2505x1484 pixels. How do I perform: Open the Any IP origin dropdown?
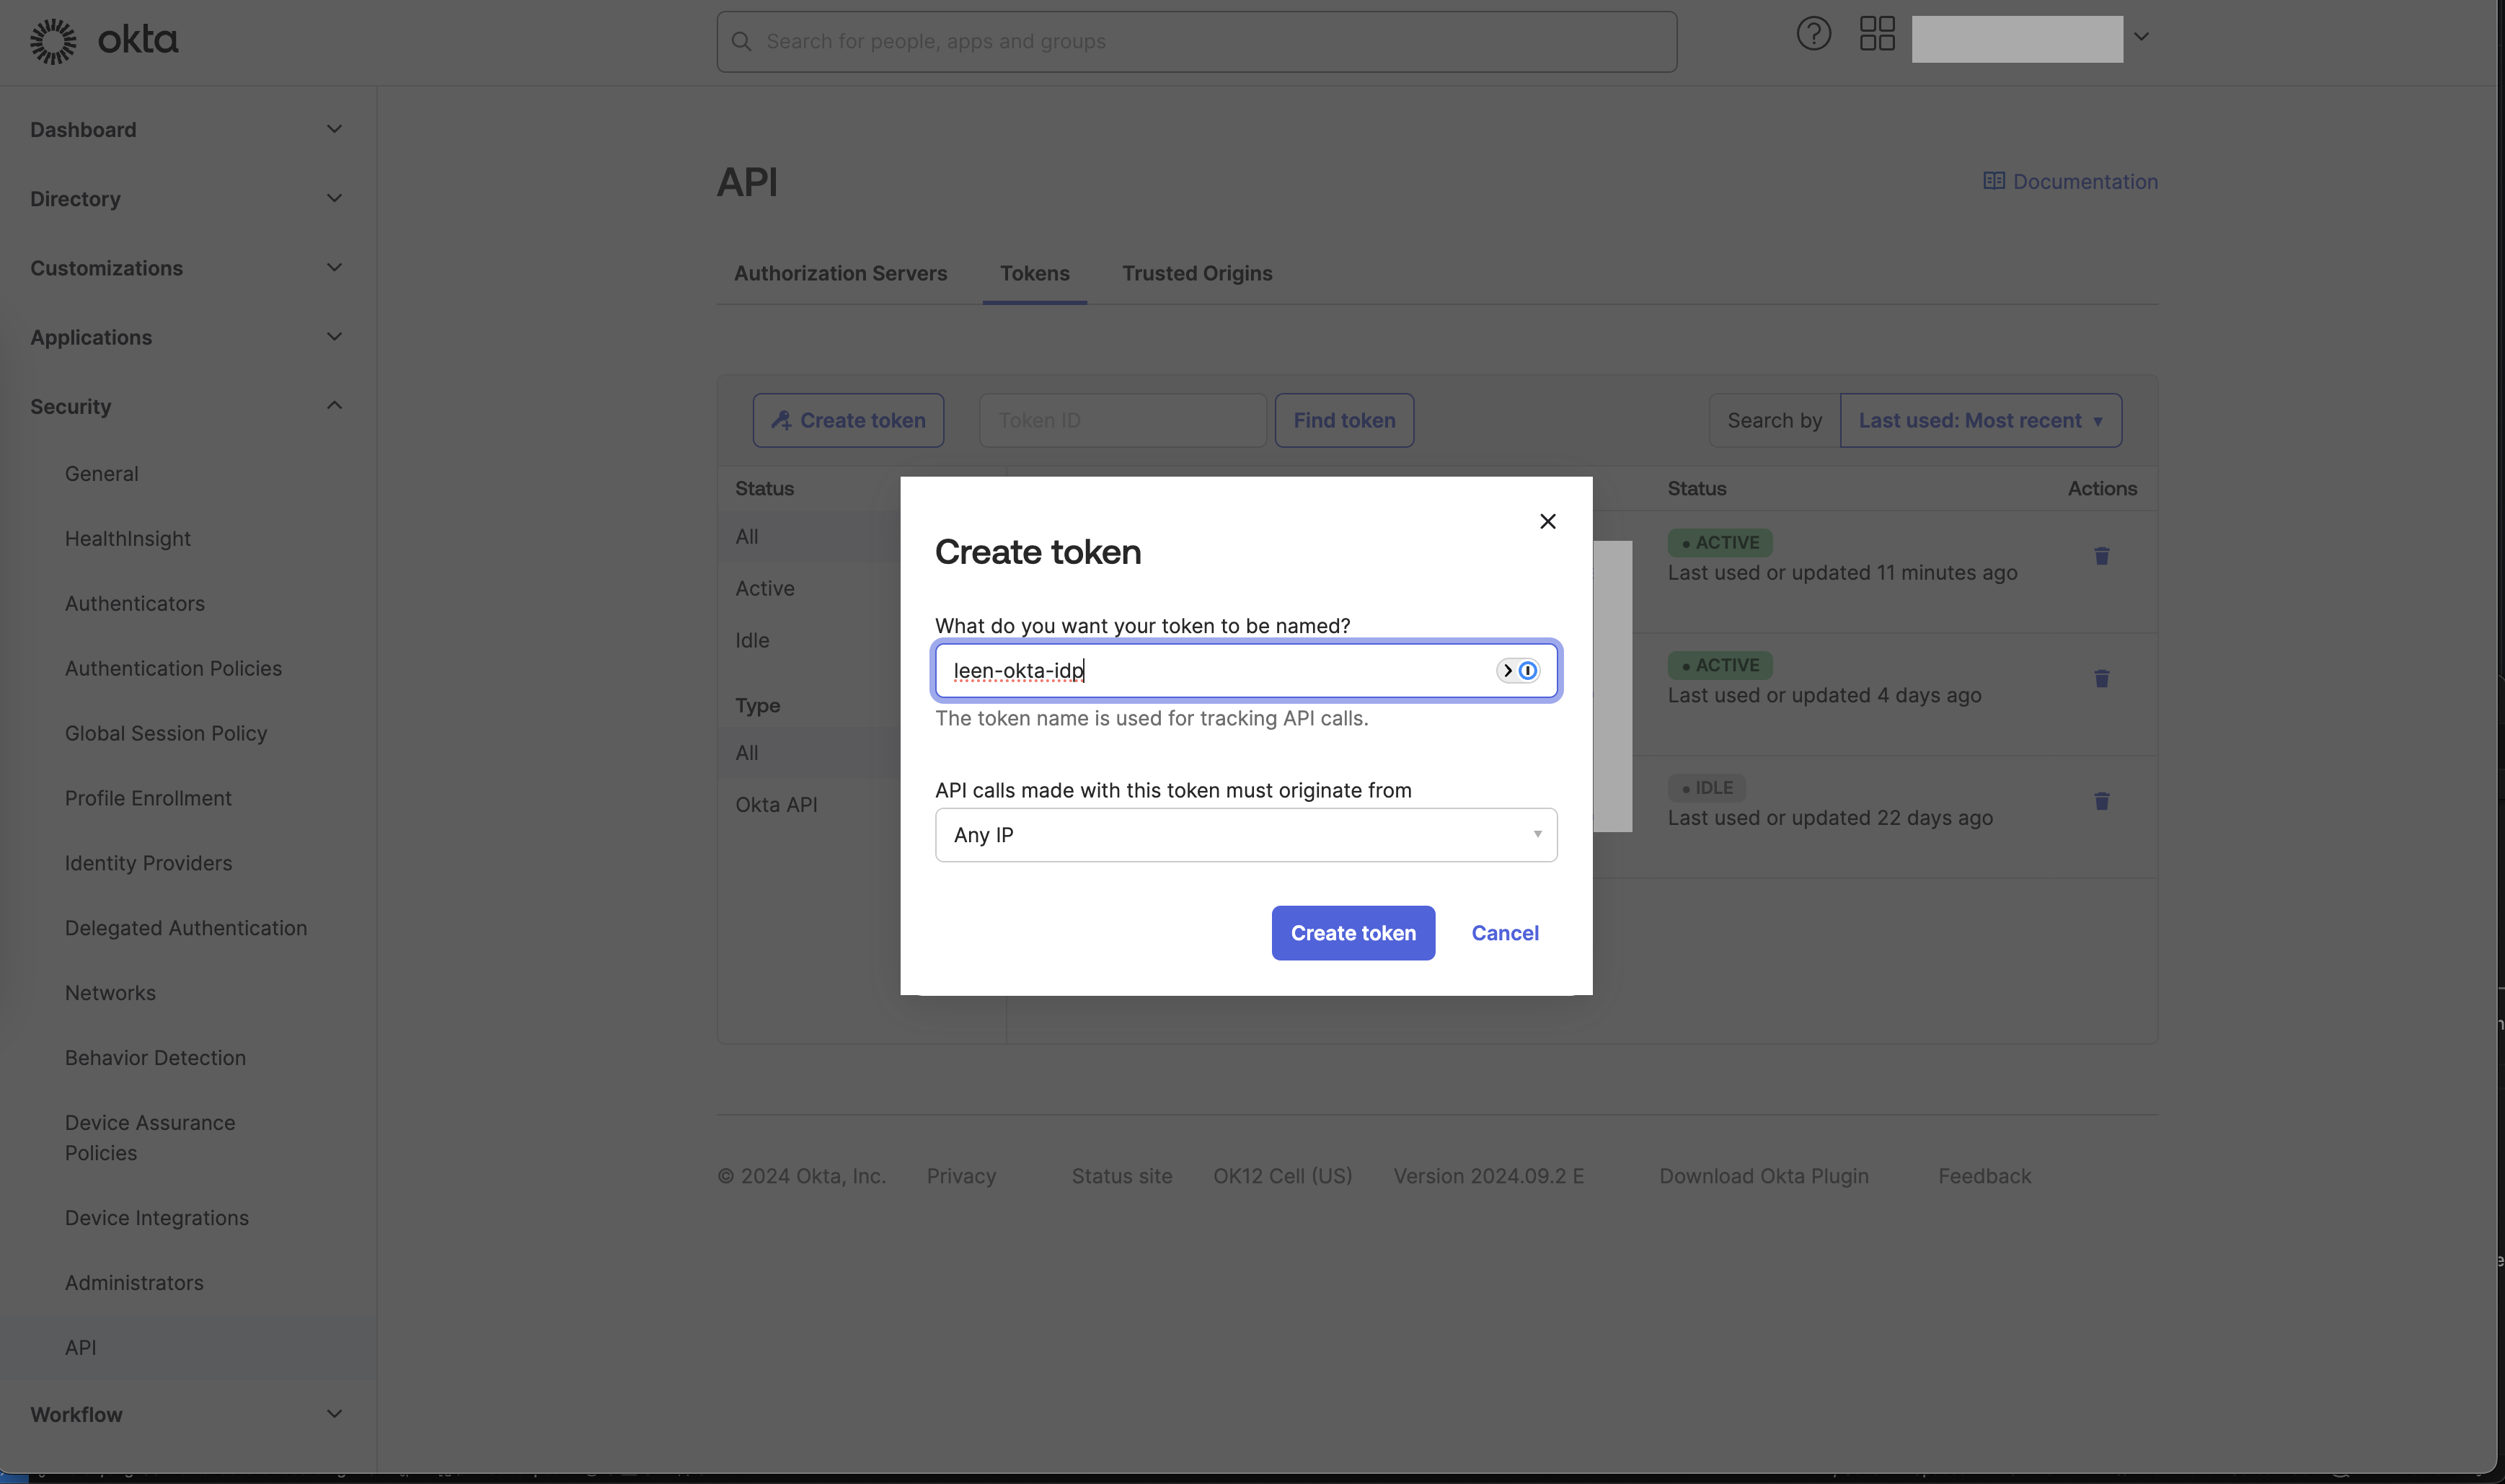click(1245, 835)
